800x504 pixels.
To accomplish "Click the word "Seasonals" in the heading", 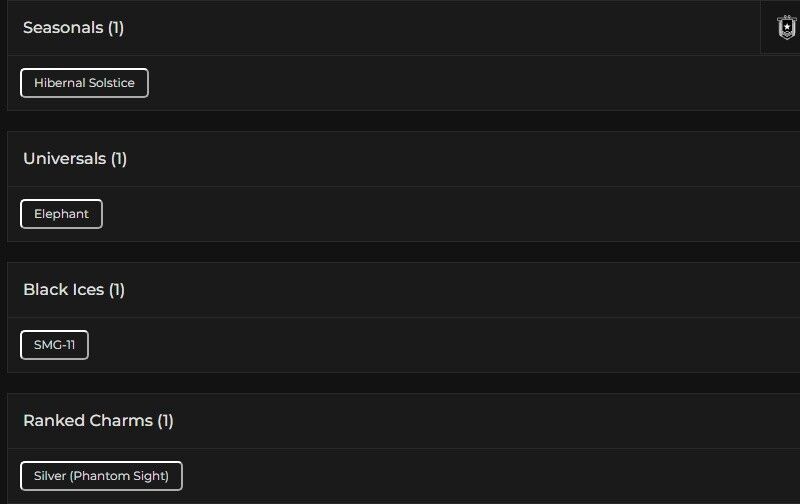I will pos(63,28).
